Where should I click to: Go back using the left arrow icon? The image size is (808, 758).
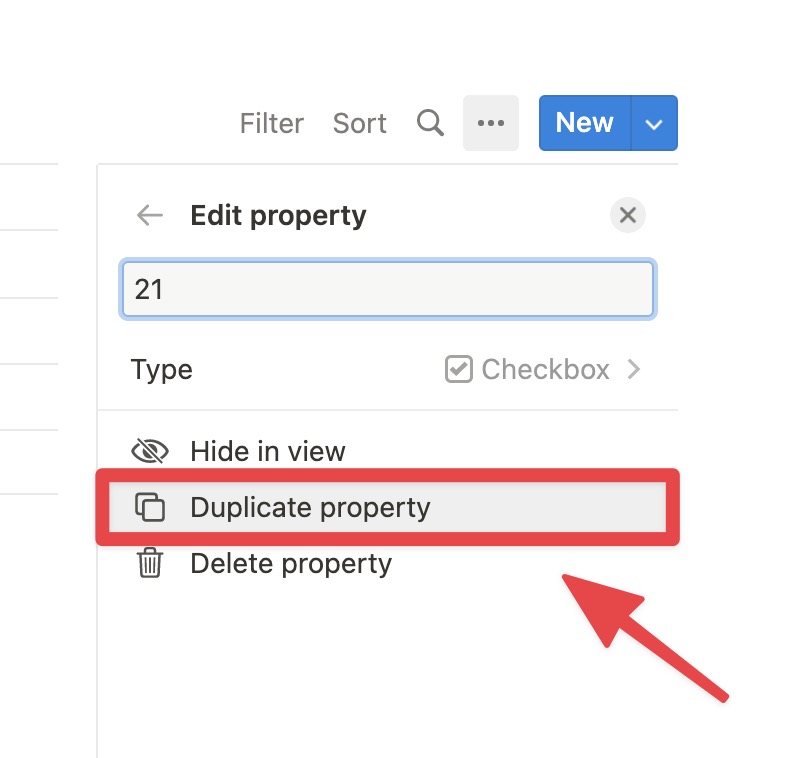[x=150, y=215]
